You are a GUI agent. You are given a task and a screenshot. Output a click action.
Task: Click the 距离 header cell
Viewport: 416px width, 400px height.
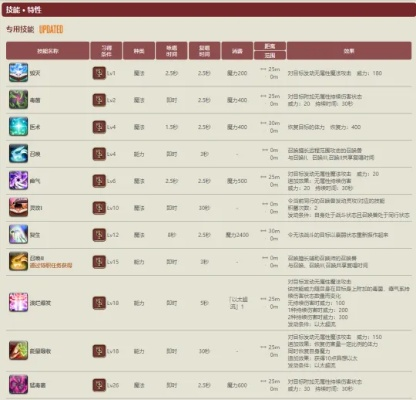click(x=270, y=46)
